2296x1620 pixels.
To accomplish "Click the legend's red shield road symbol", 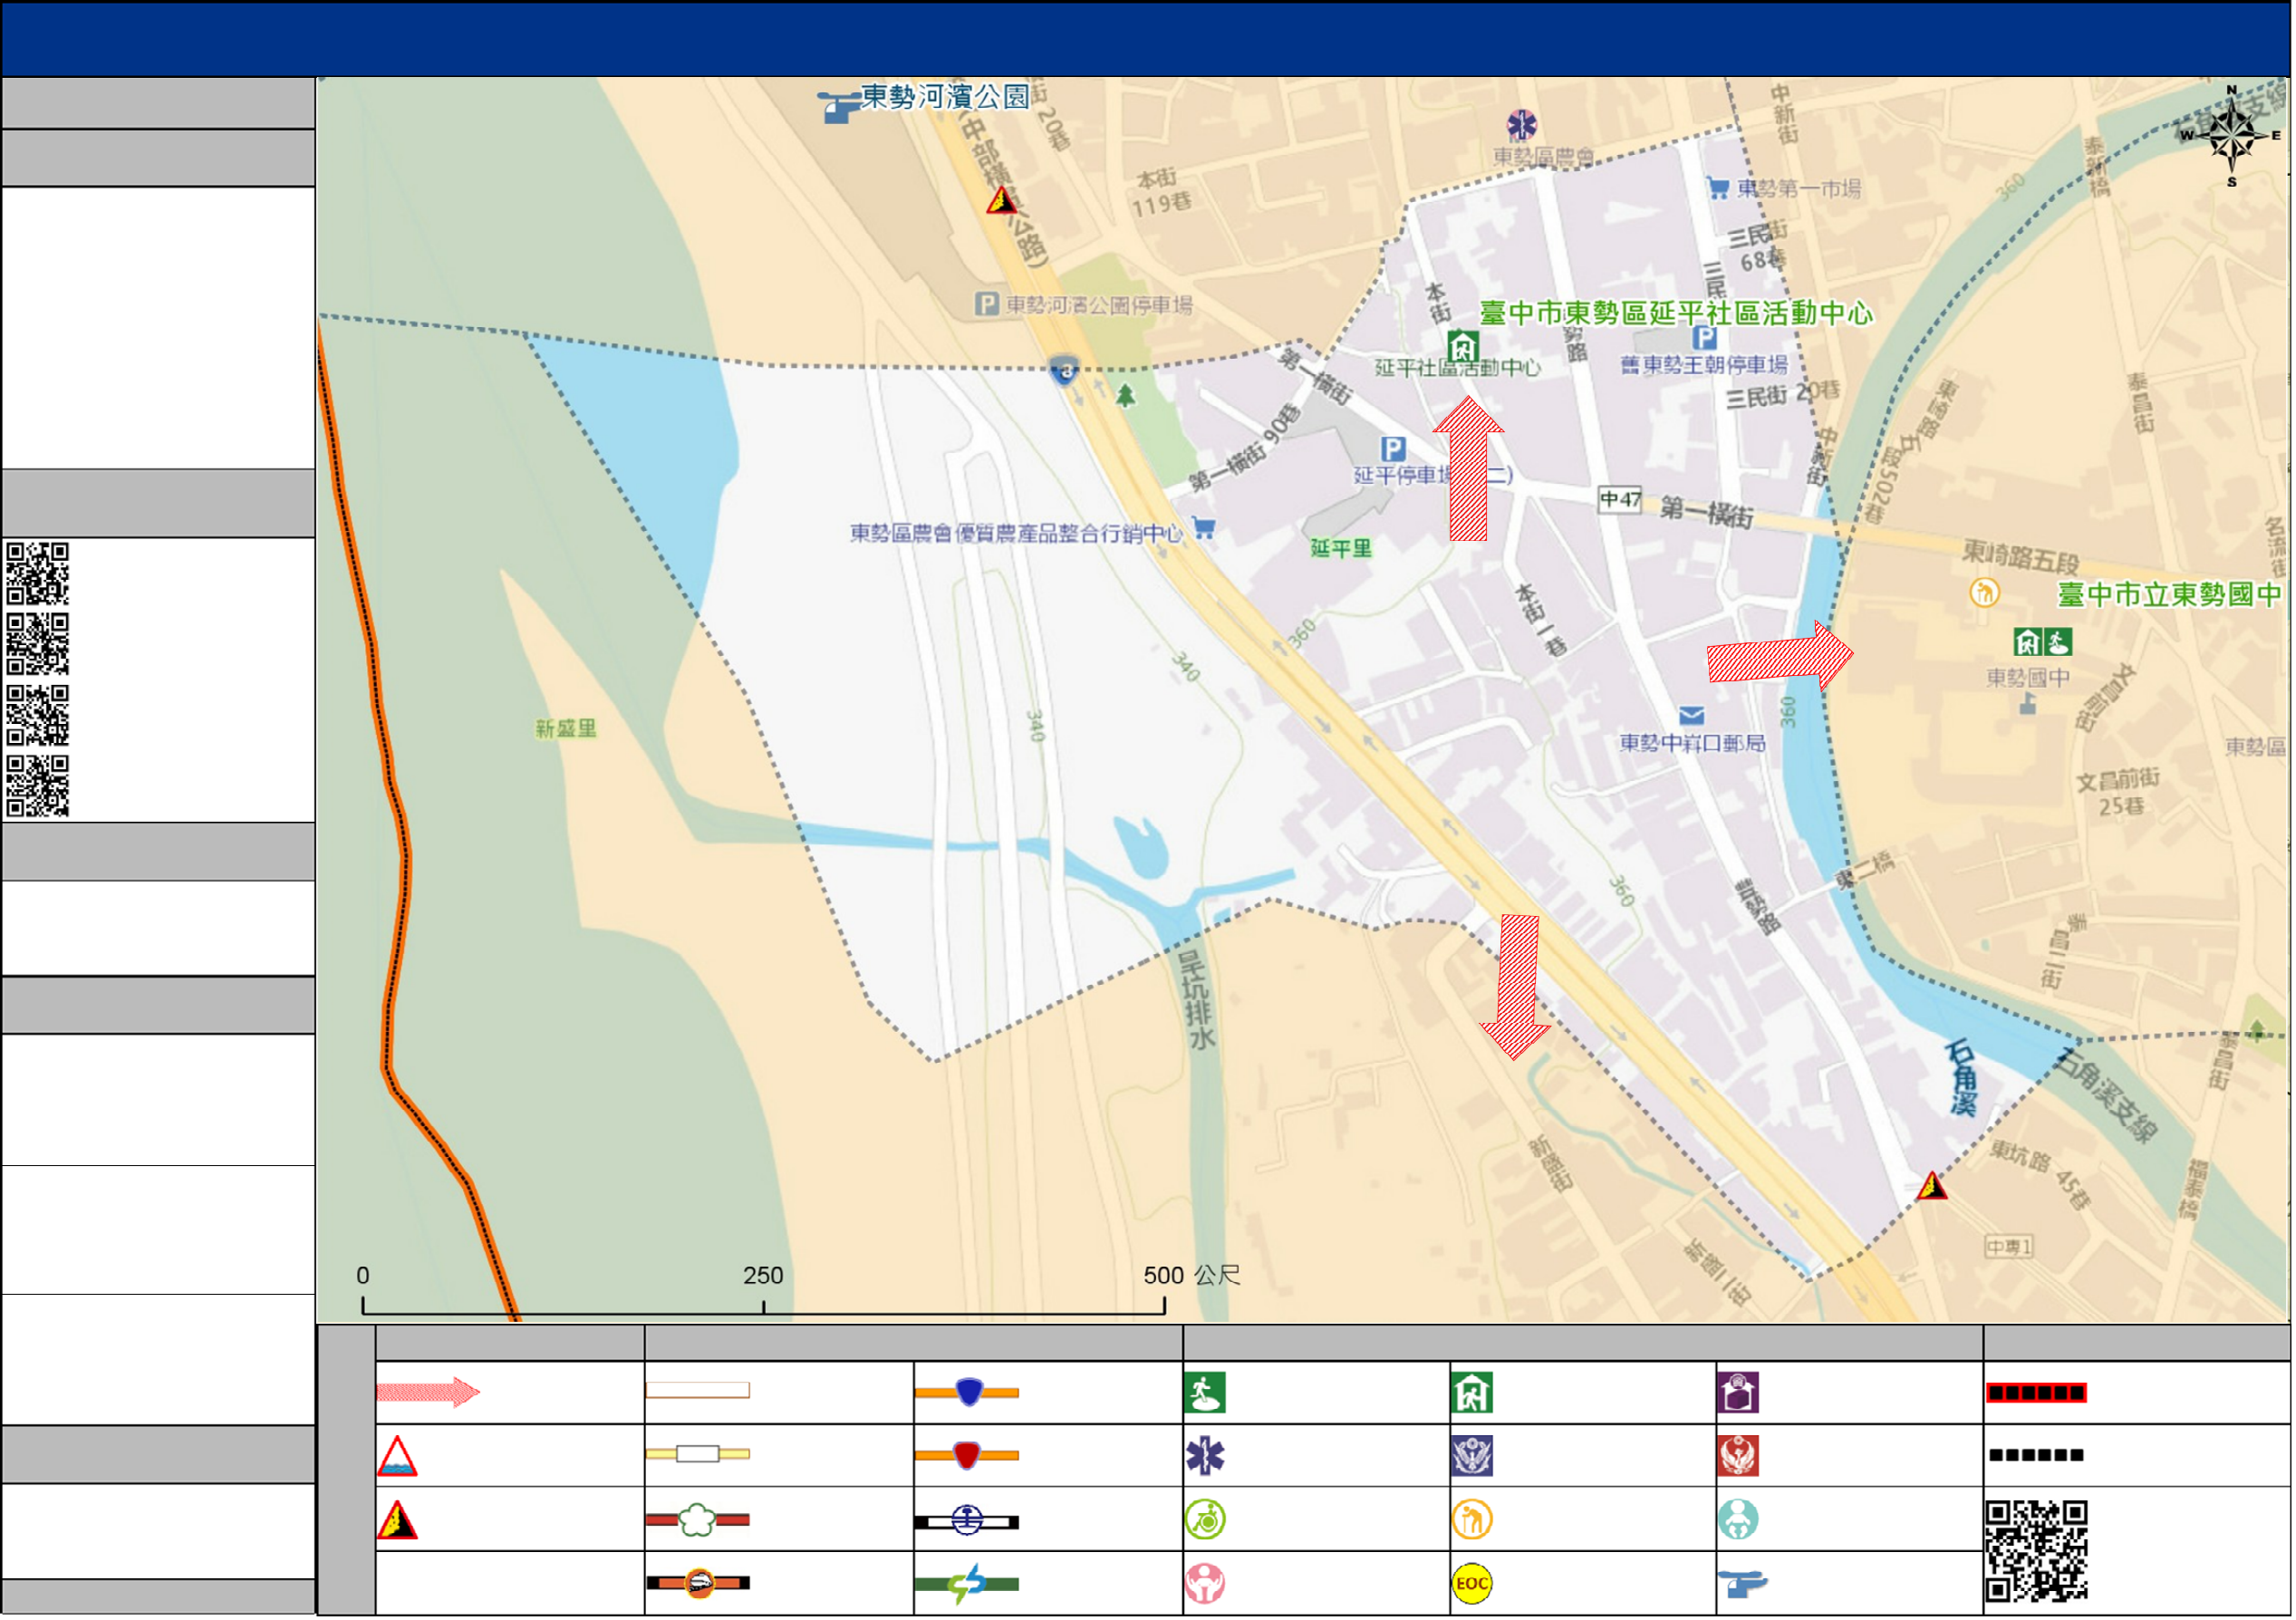I will tap(967, 1456).
